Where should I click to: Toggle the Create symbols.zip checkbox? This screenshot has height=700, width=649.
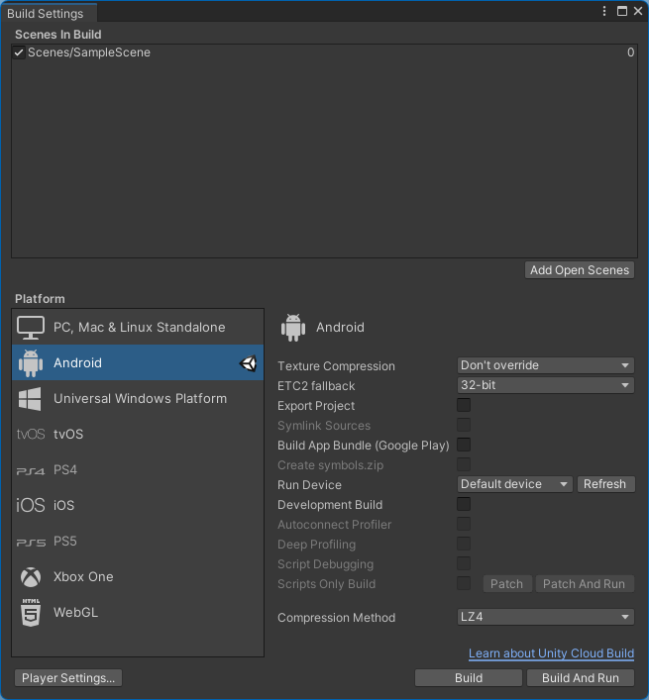pyautogui.click(x=464, y=465)
